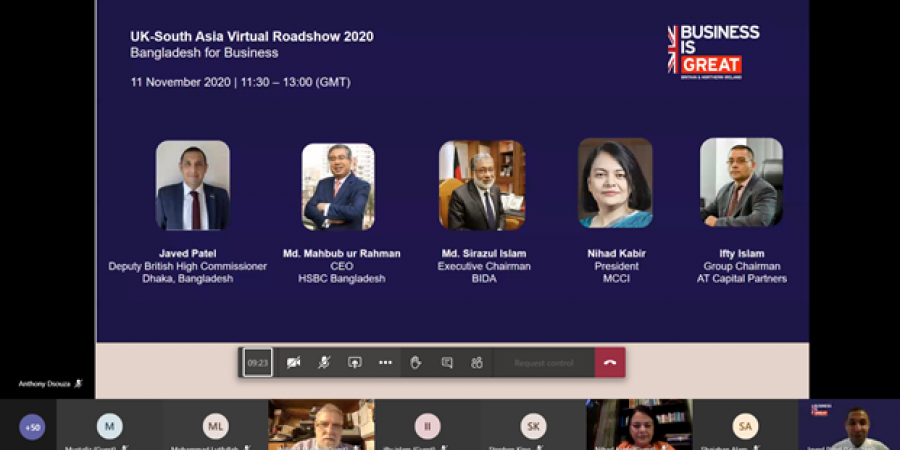The width and height of the screenshot is (900, 450).
Task: Open the +50 additional participants bubble
Action: coord(32,428)
